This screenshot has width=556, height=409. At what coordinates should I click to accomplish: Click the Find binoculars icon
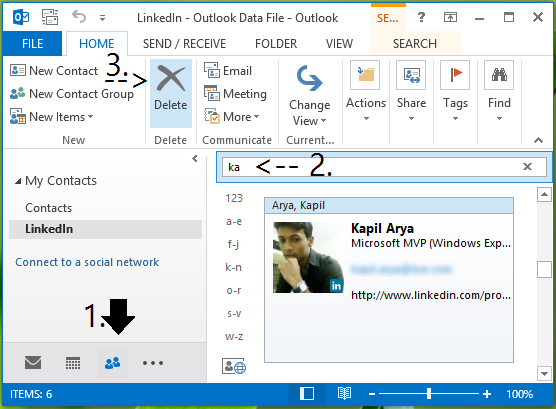coord(499,75)
